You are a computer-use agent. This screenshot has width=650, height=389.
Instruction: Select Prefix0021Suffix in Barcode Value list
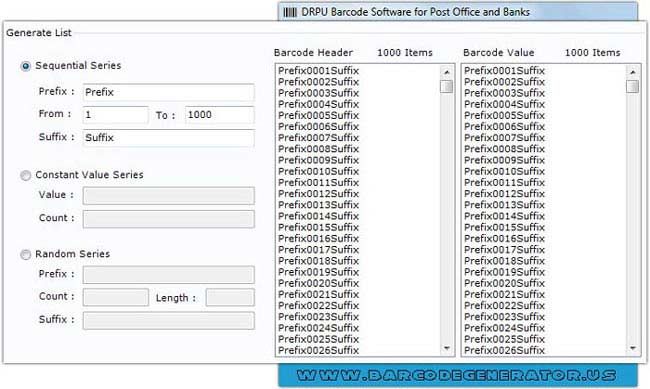(x=504, y=294)
